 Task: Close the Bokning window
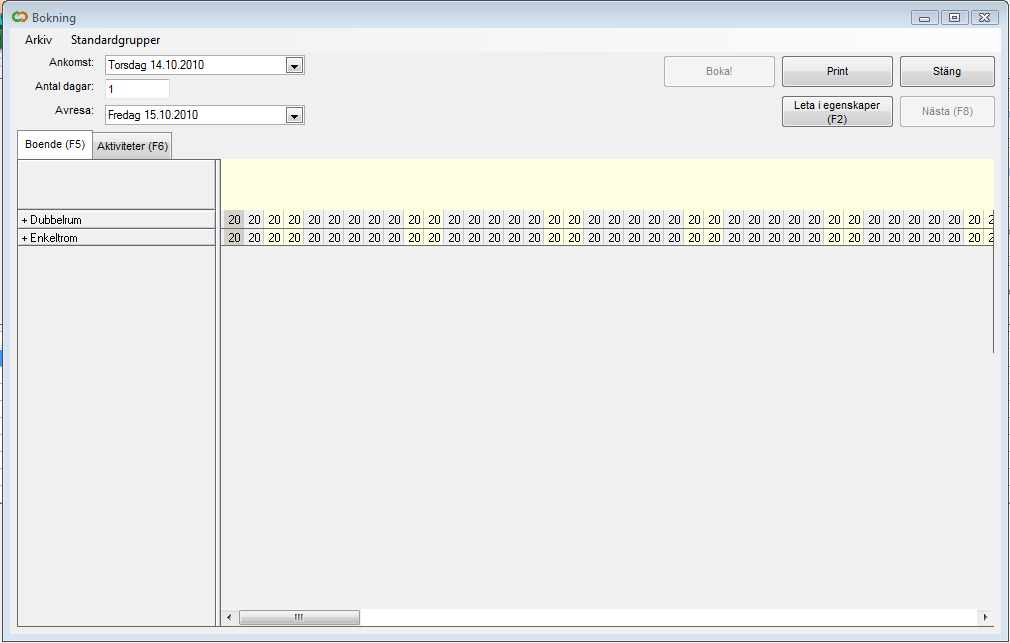click(984, 18)
